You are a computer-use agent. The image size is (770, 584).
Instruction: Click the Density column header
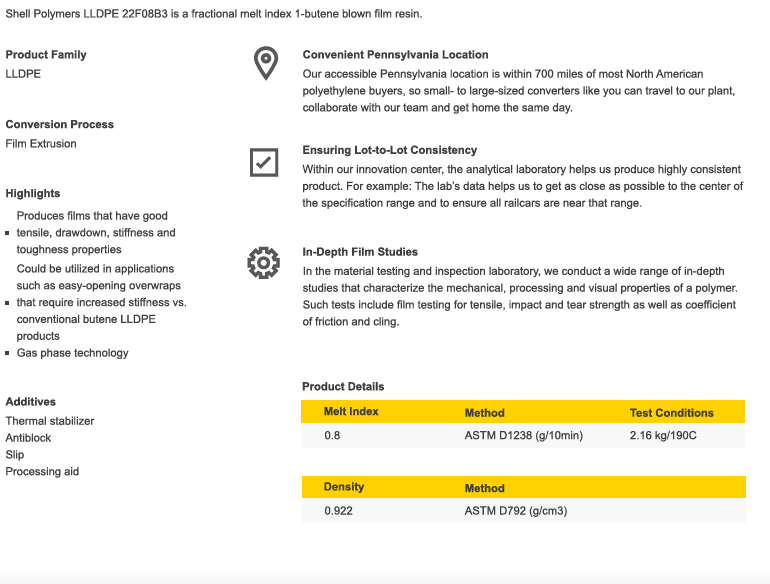click(x=344, y=487)
